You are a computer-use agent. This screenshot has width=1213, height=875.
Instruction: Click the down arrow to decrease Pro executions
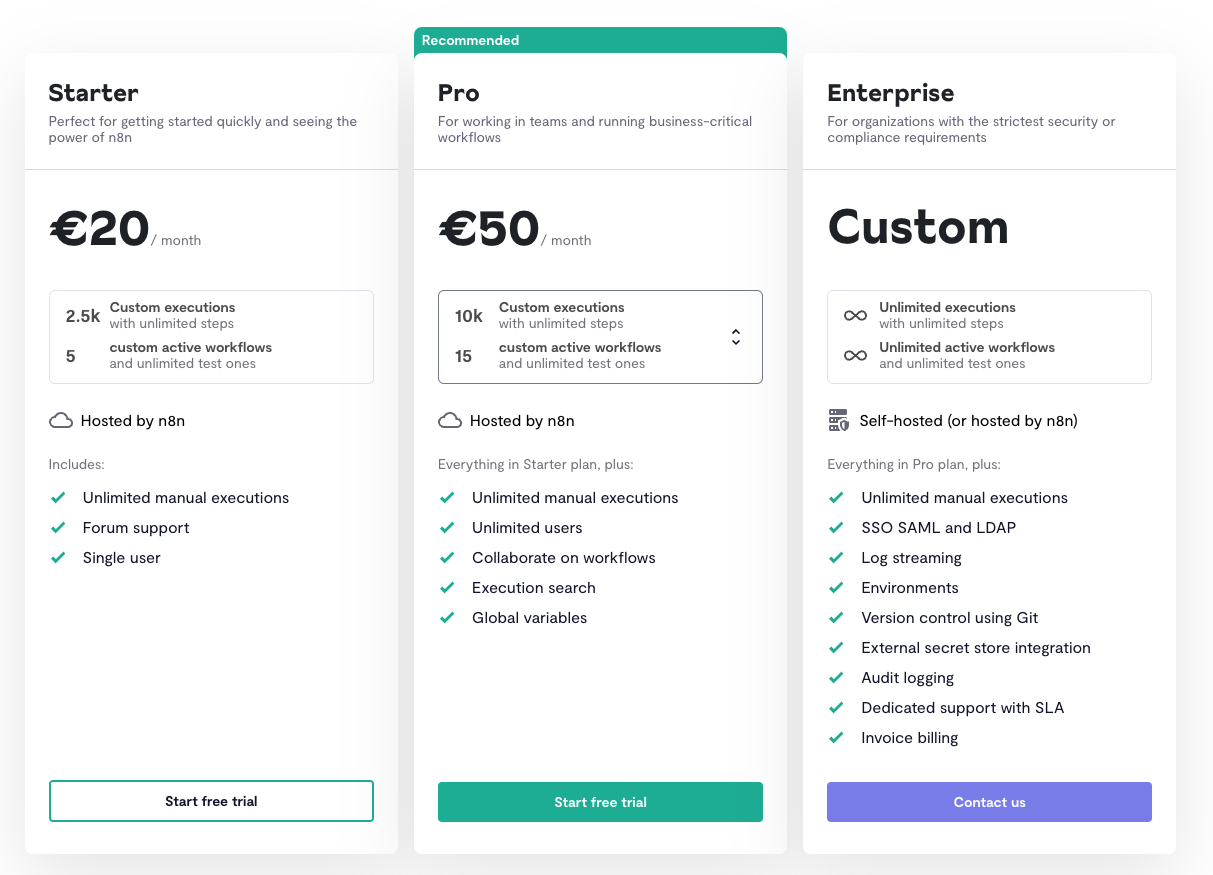pyautogui.click(x=735, y=343)
